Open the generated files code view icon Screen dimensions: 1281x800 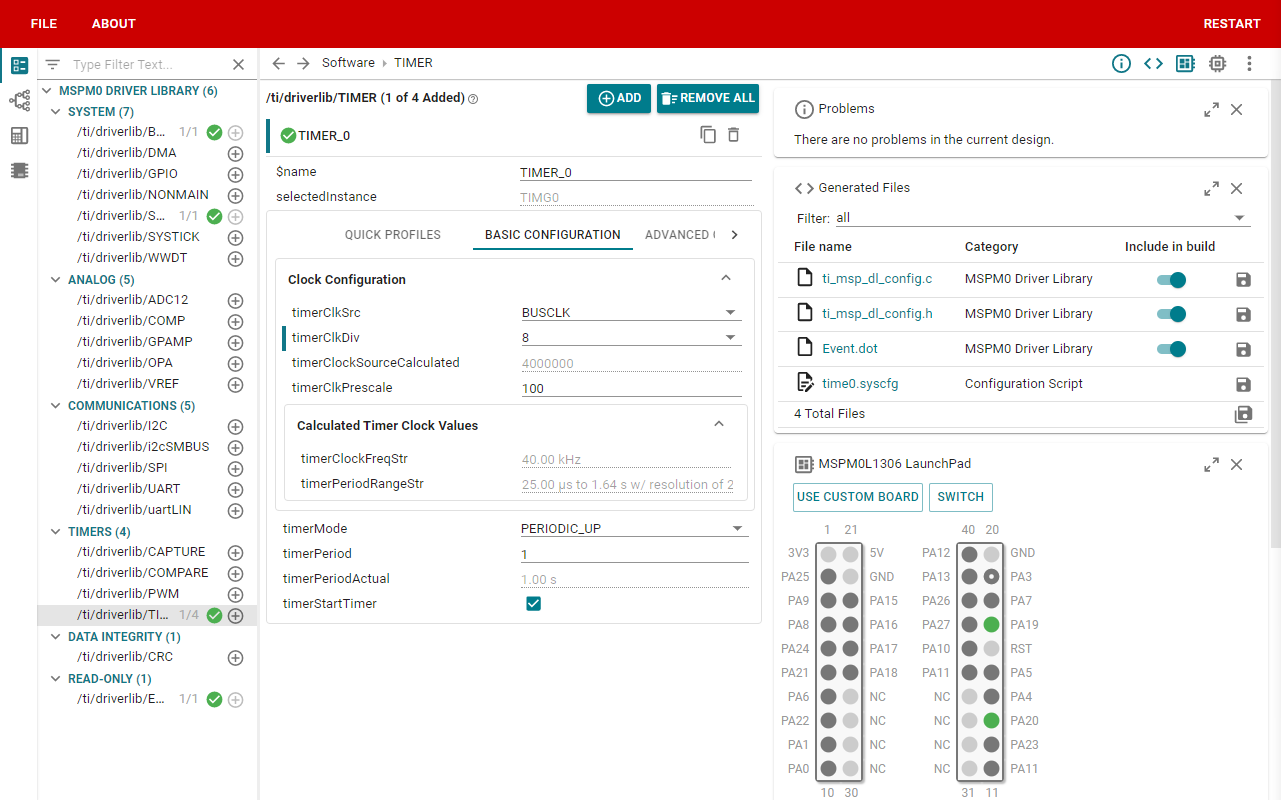(1153, 64)
